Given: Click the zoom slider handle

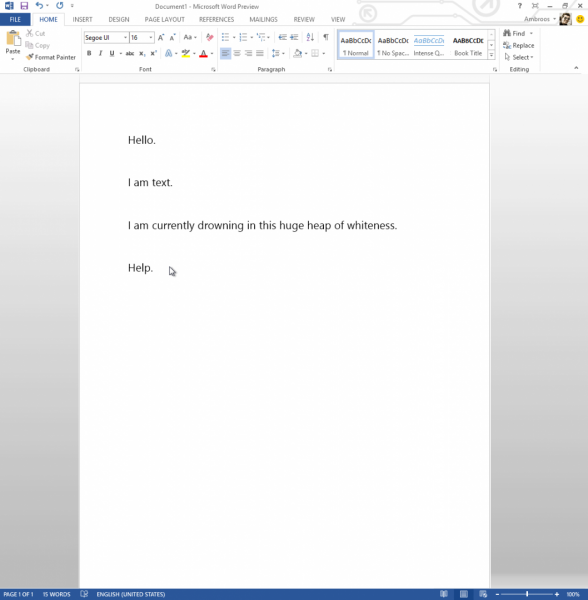Looking at the screenshot, I should point(527,594).
